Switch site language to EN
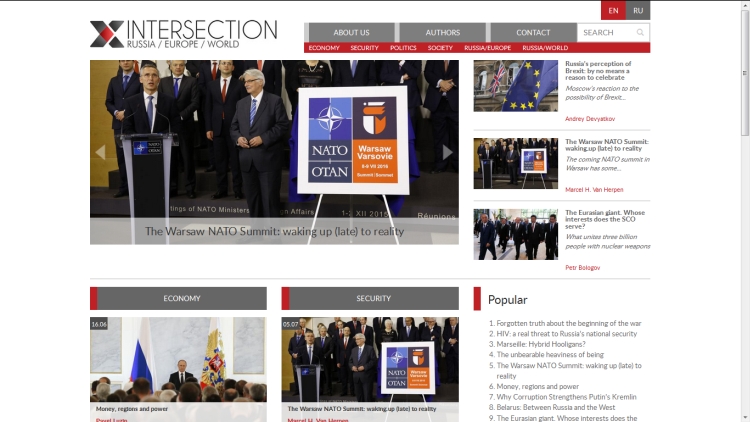Viewport: 750px width, 422px height. click(613, 11)
